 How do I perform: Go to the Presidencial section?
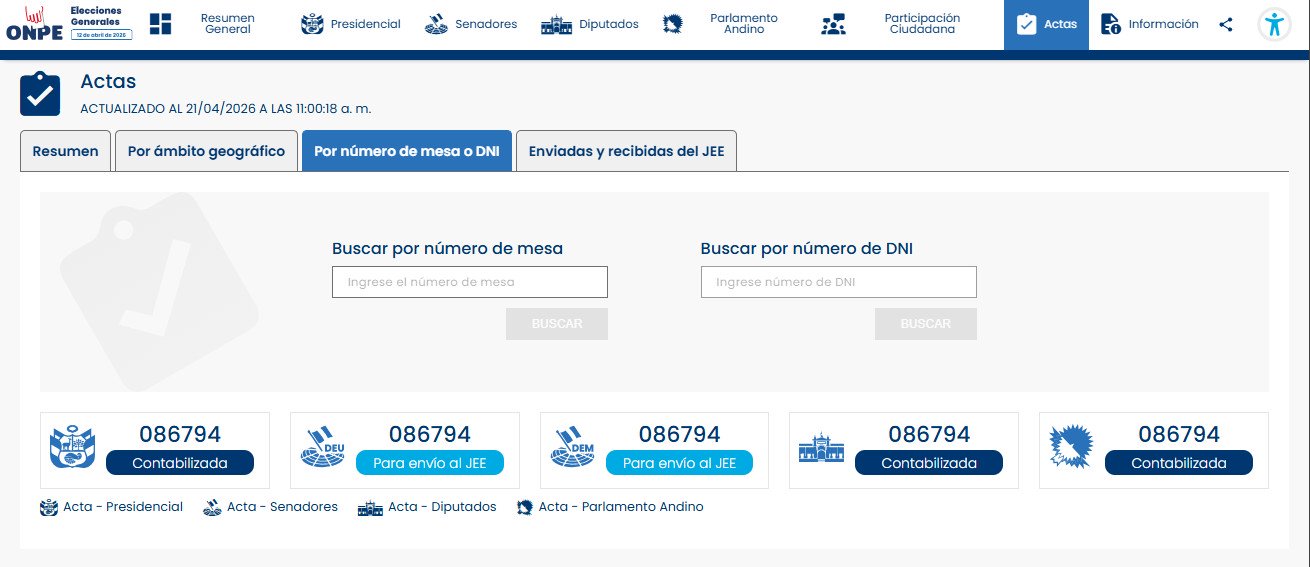pos(350,25)
